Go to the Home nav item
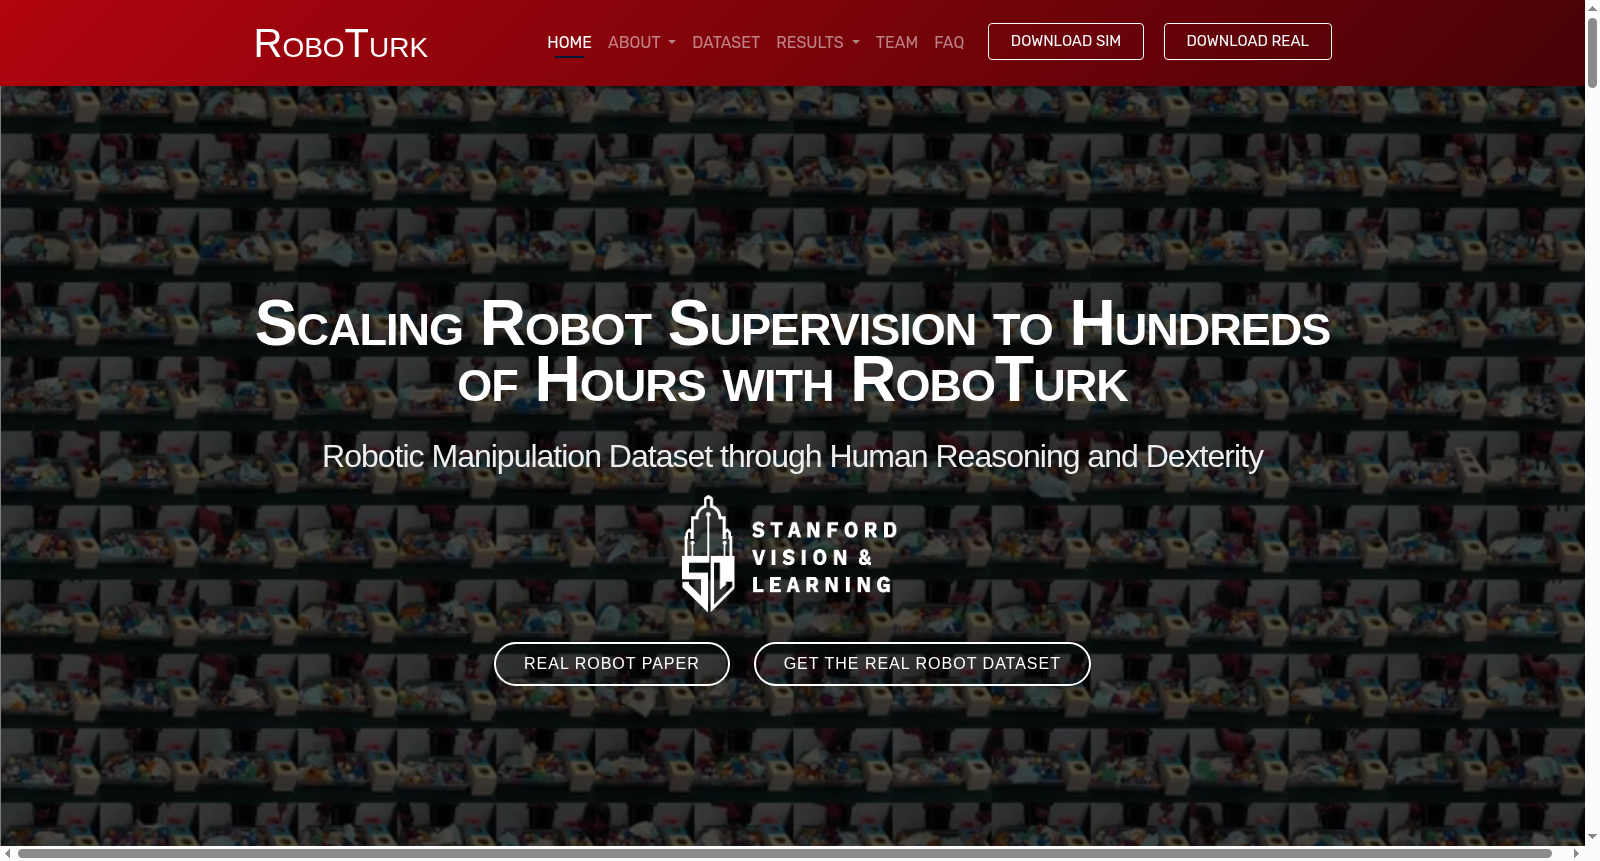Viewport: 1600px width, 861px height. point(569,43)
